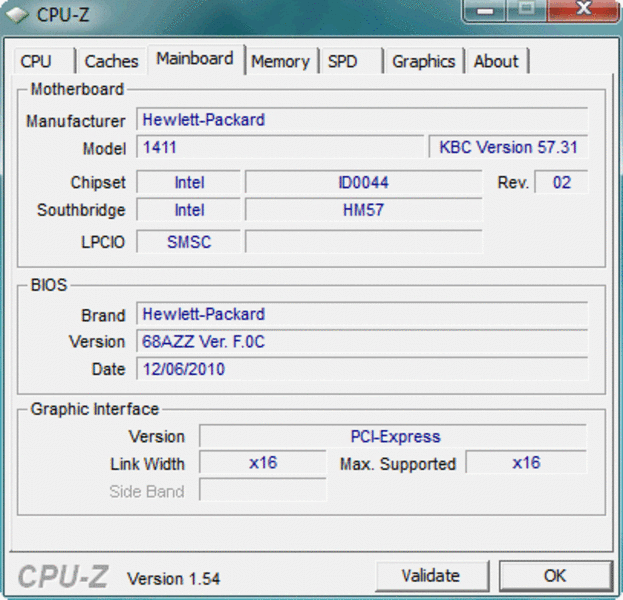
Task: Click the empty LPCIO model field
Action: 364,241
